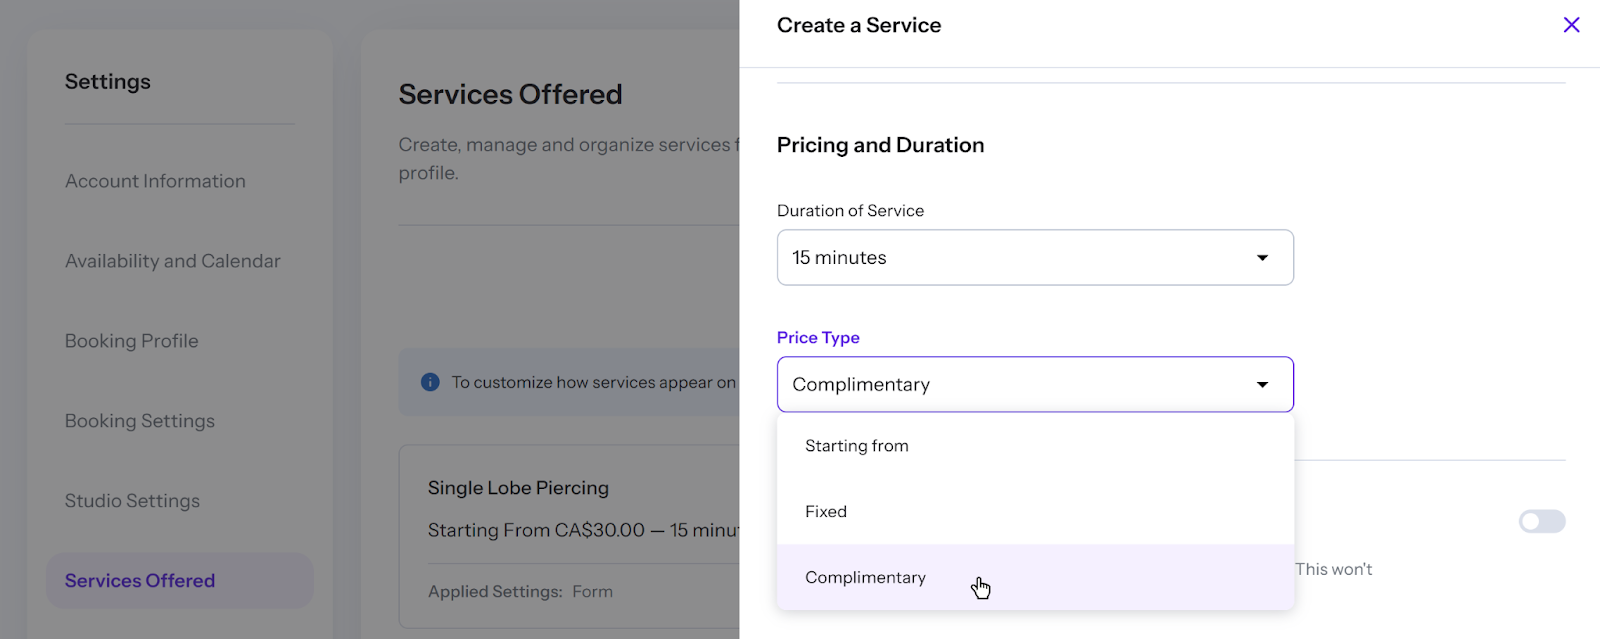Click the Create a Service panel title

[859, 25]
